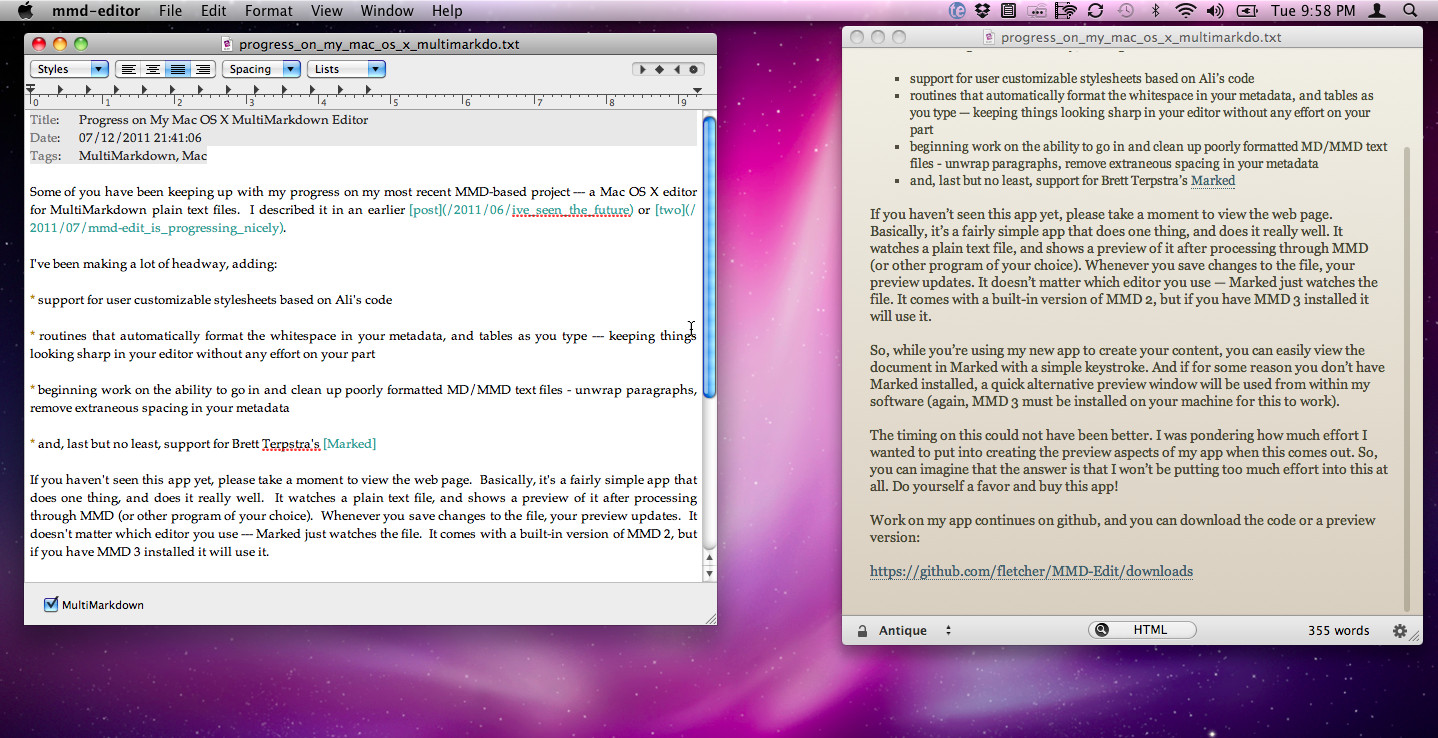The image size is (1438, 738).
Task: Click the align right text icon
Action: pyautogui.click(x=203, y=69)
